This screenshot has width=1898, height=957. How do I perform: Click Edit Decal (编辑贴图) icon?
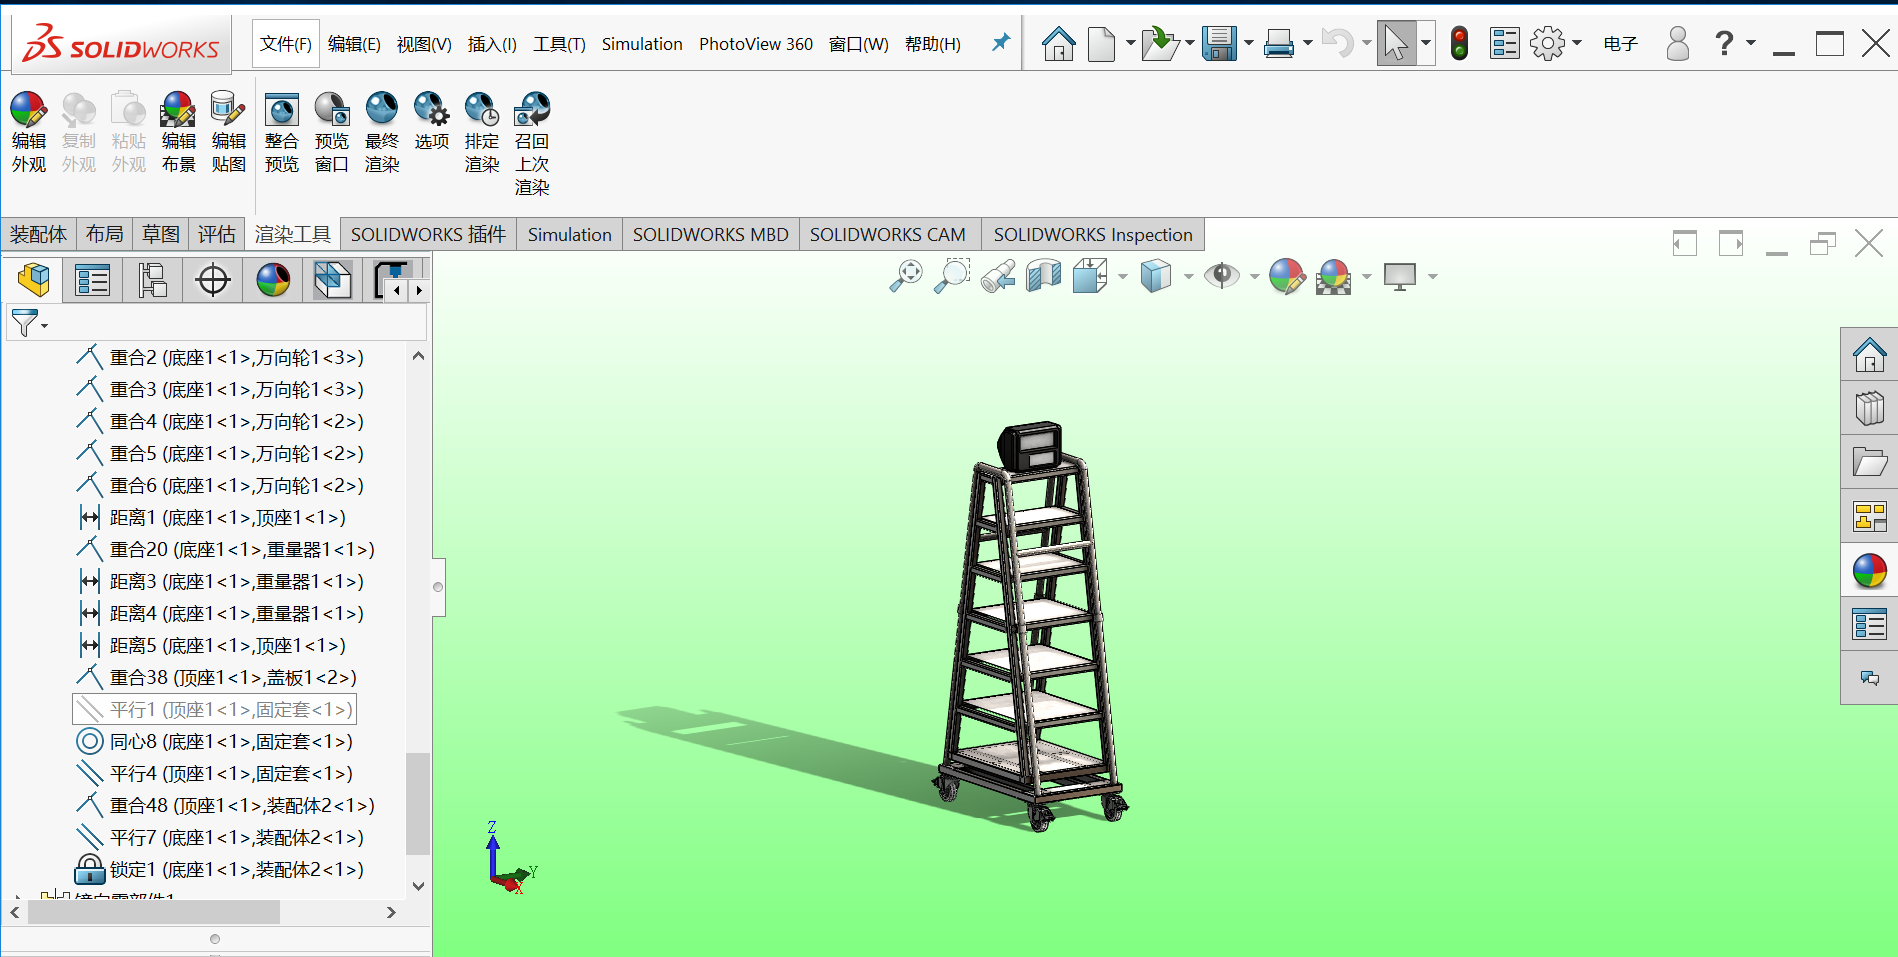[x=228, y=132]
